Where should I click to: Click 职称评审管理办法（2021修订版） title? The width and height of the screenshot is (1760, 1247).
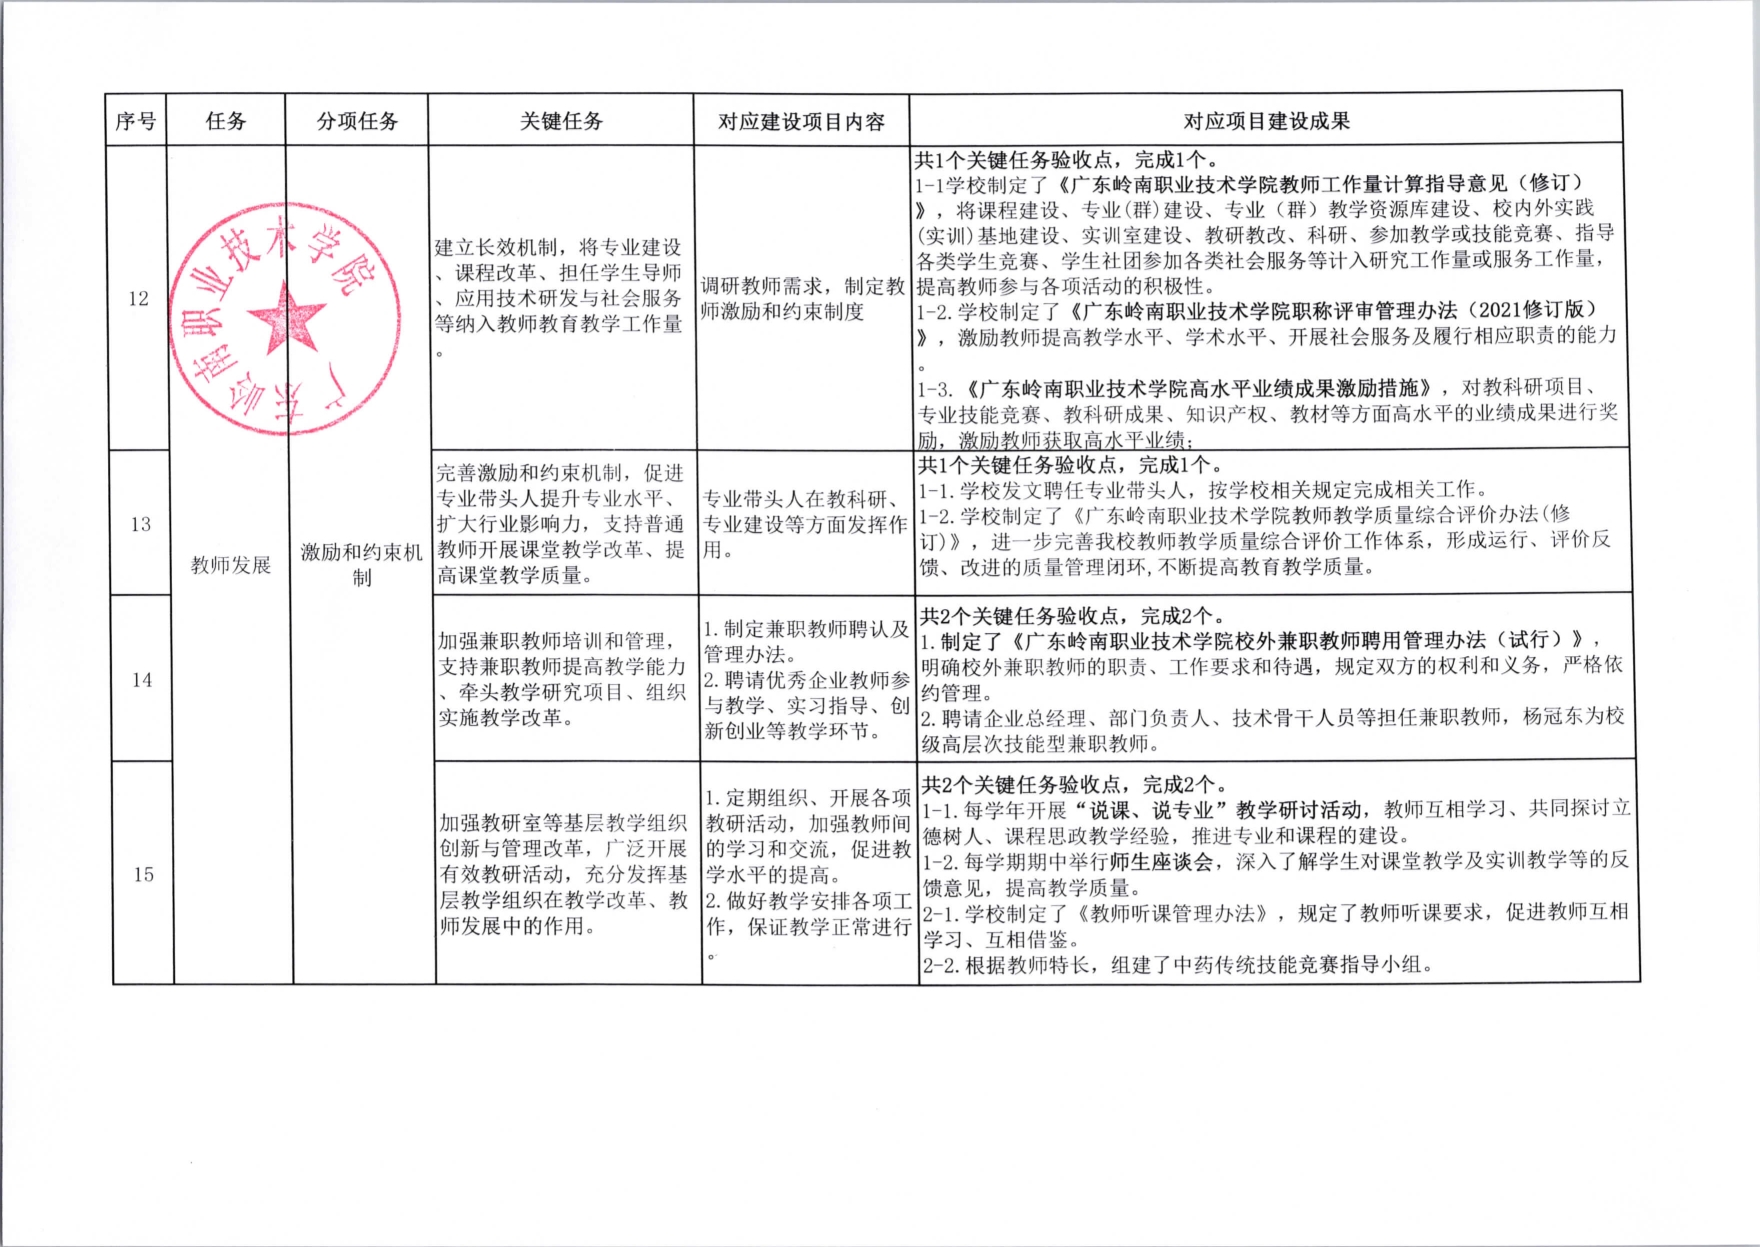coord(1336,311)
